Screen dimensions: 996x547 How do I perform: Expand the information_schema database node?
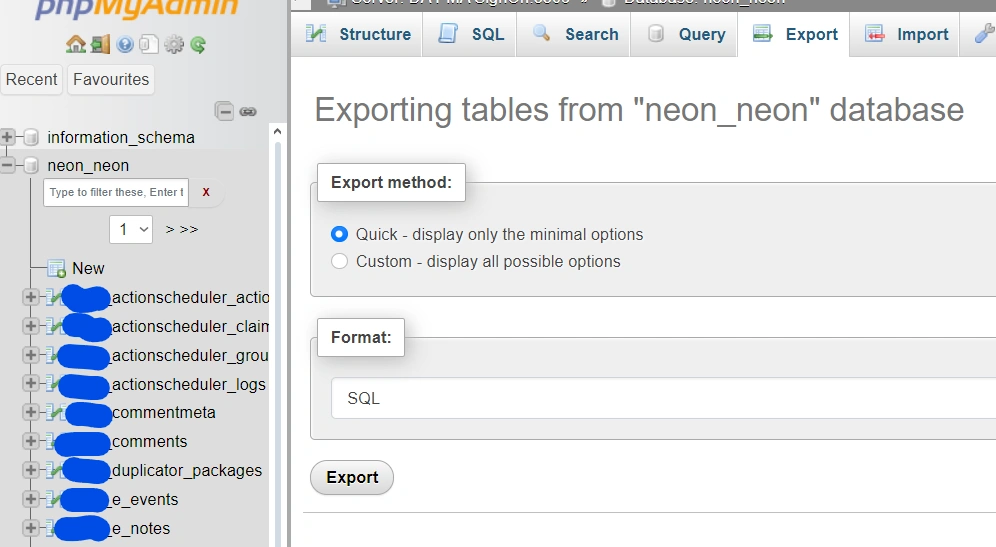8,137
